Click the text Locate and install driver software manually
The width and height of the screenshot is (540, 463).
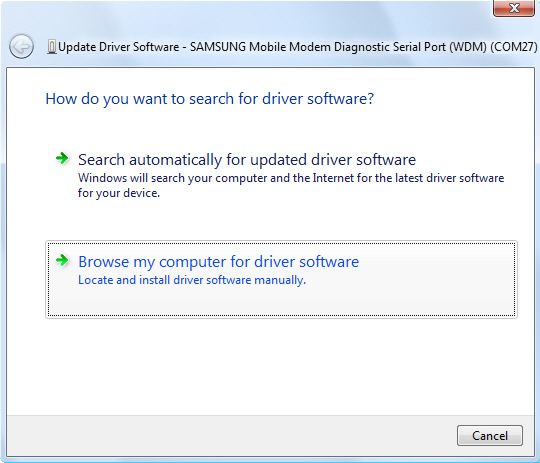(x=192, y=280)
